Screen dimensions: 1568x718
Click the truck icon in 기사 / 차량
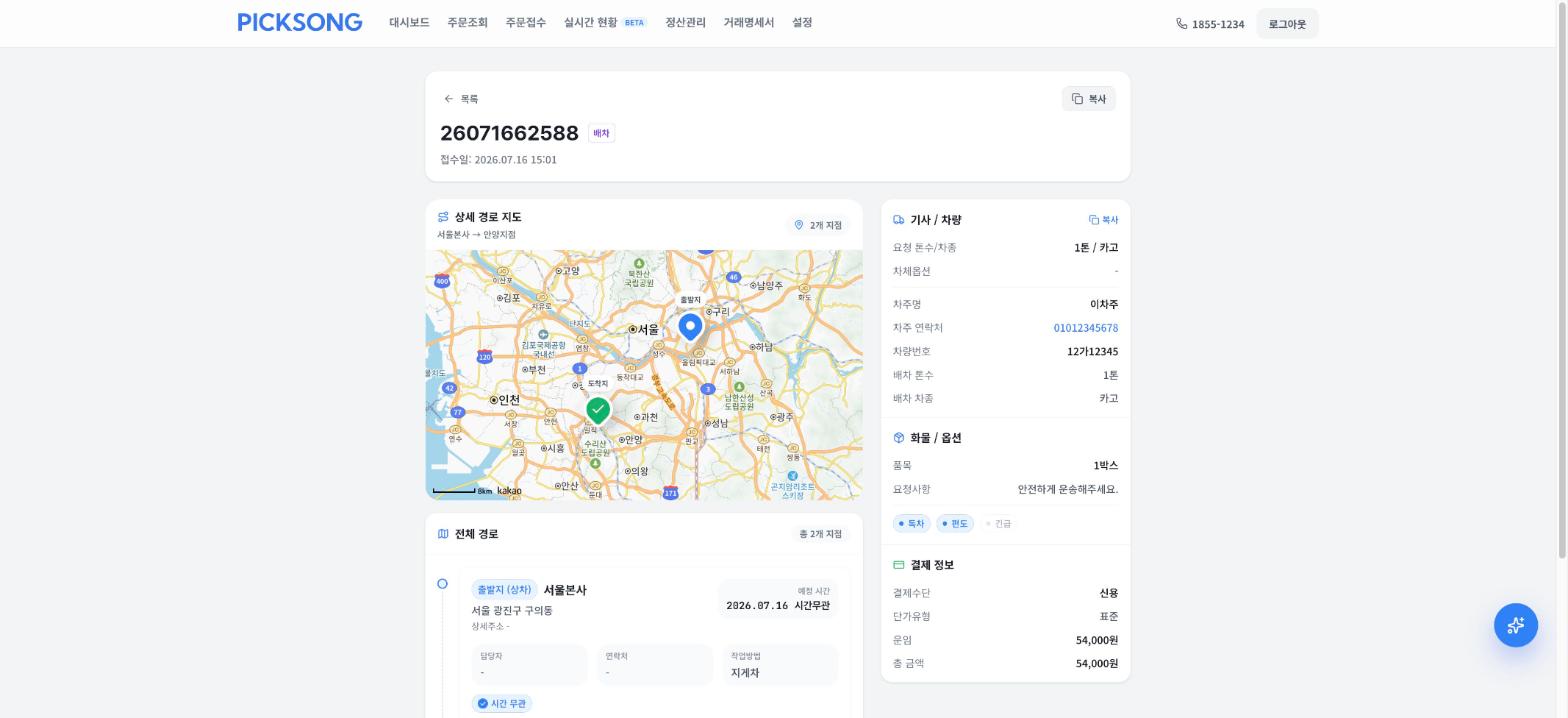pyautogui.click(x=899, y=220)
